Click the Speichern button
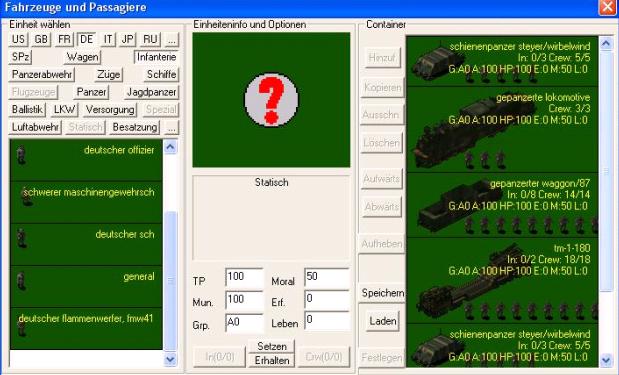 pos(383,293)
